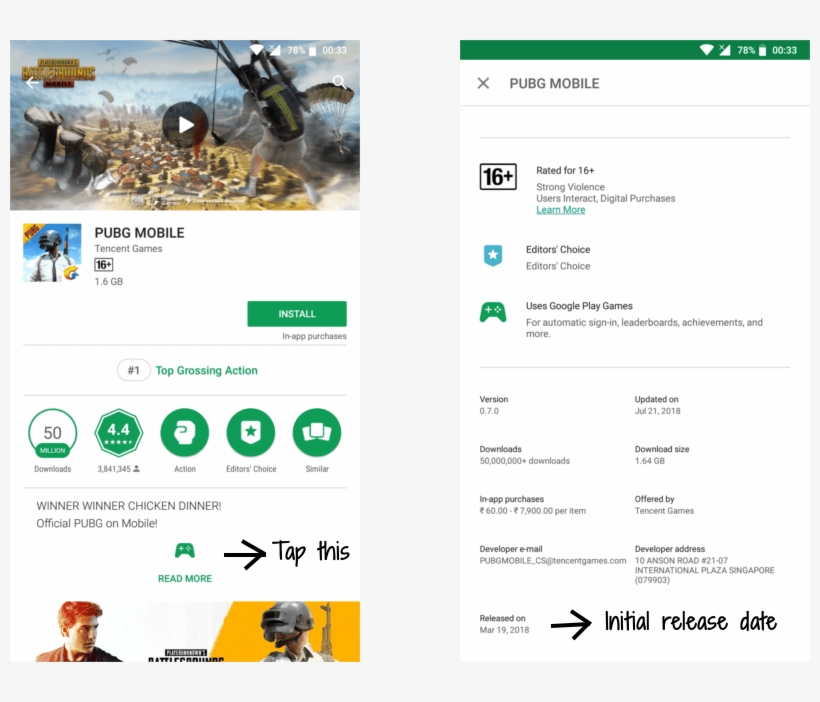Viewport: 820px width, 702px height.
Task: Tap the developer address 10 ANSON ROAD text
Action: coord(704,570)
